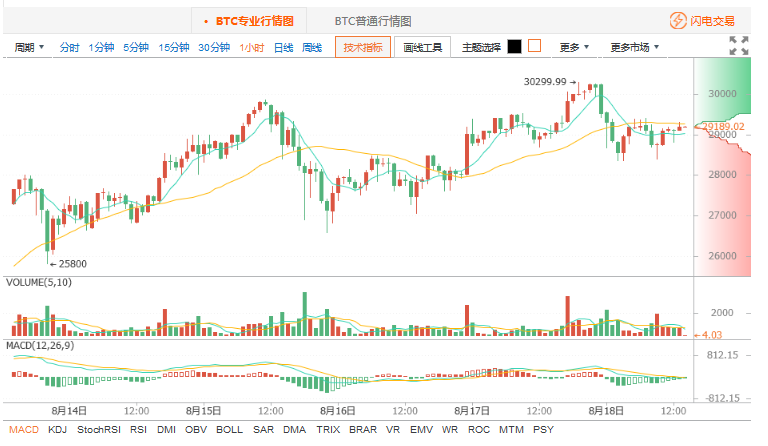Click the fullscreen expand icon
This screenshot has height=446, width=768.
738,45
